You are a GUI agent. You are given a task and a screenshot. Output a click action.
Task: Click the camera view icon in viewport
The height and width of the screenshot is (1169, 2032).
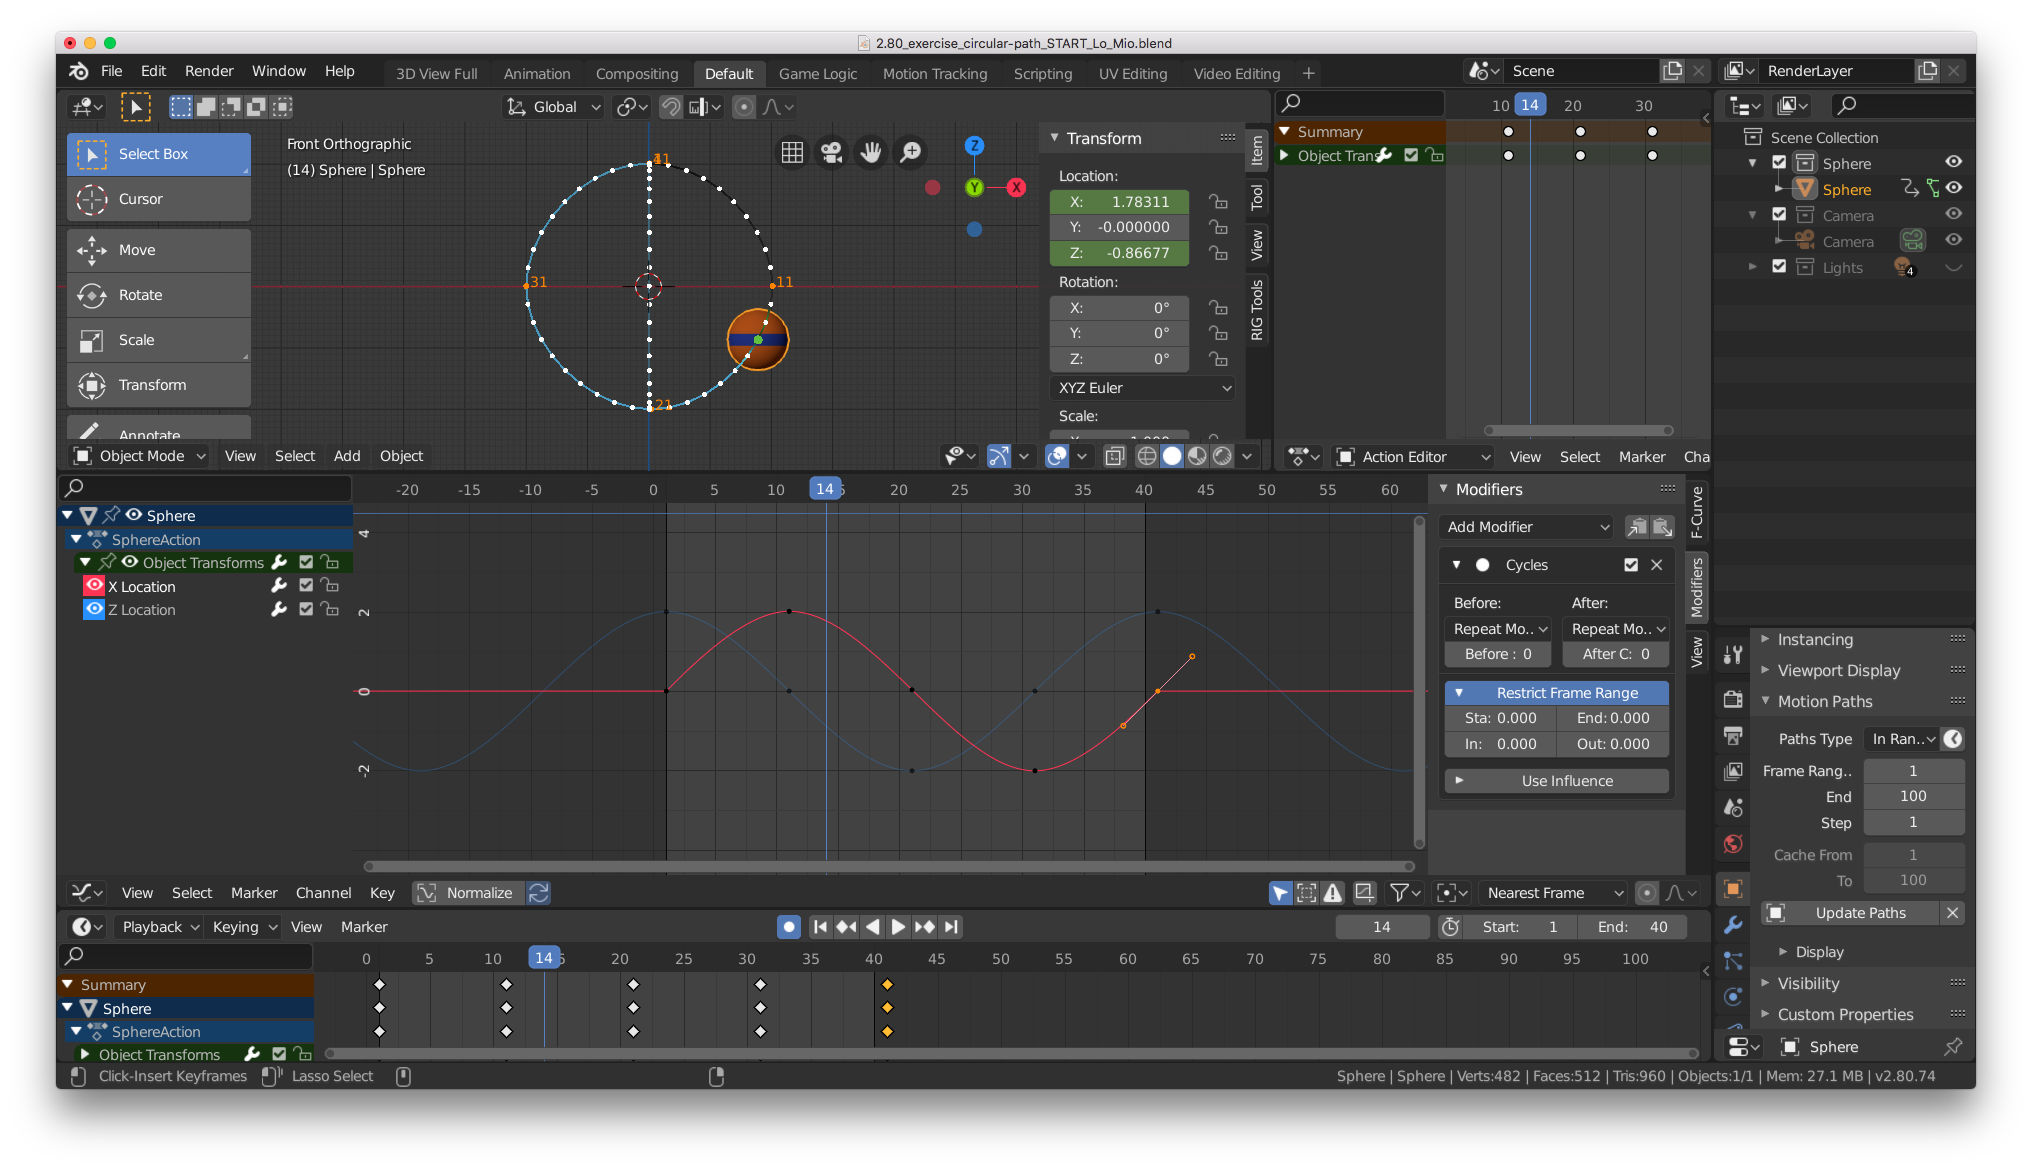tap(831, 152)
